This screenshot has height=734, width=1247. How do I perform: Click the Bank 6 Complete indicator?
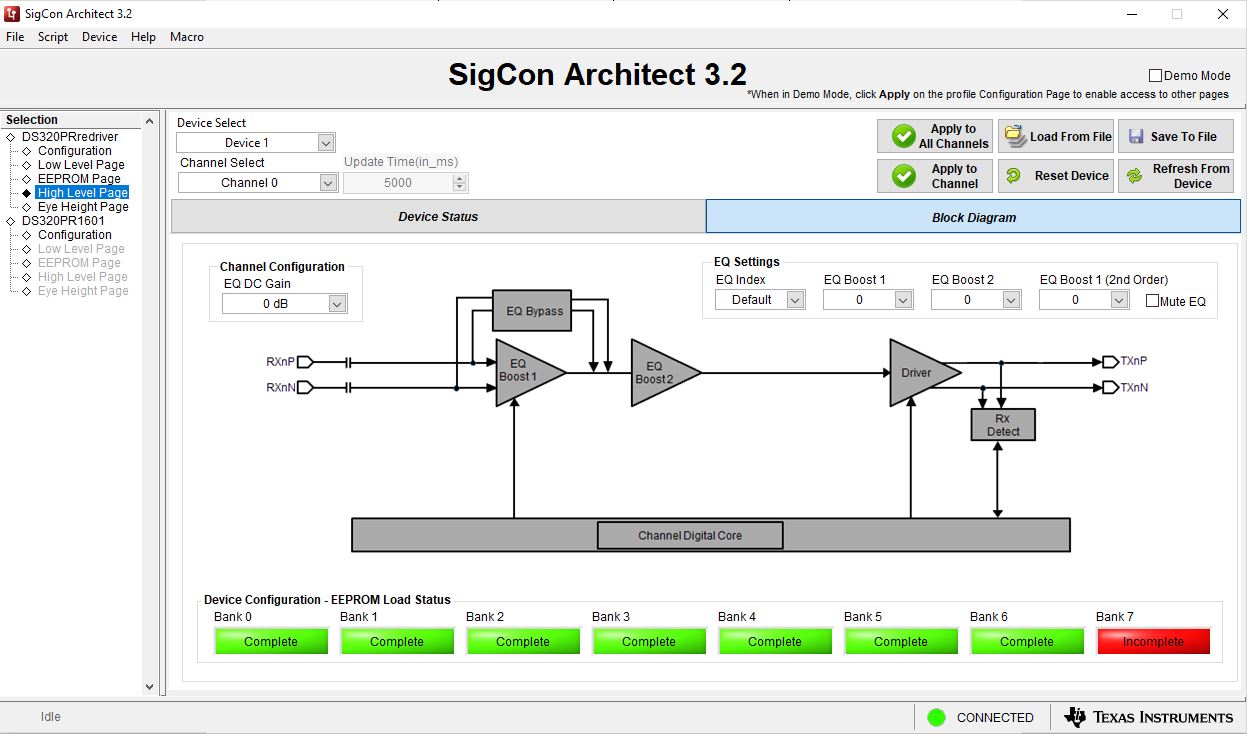coord(1027,642)
